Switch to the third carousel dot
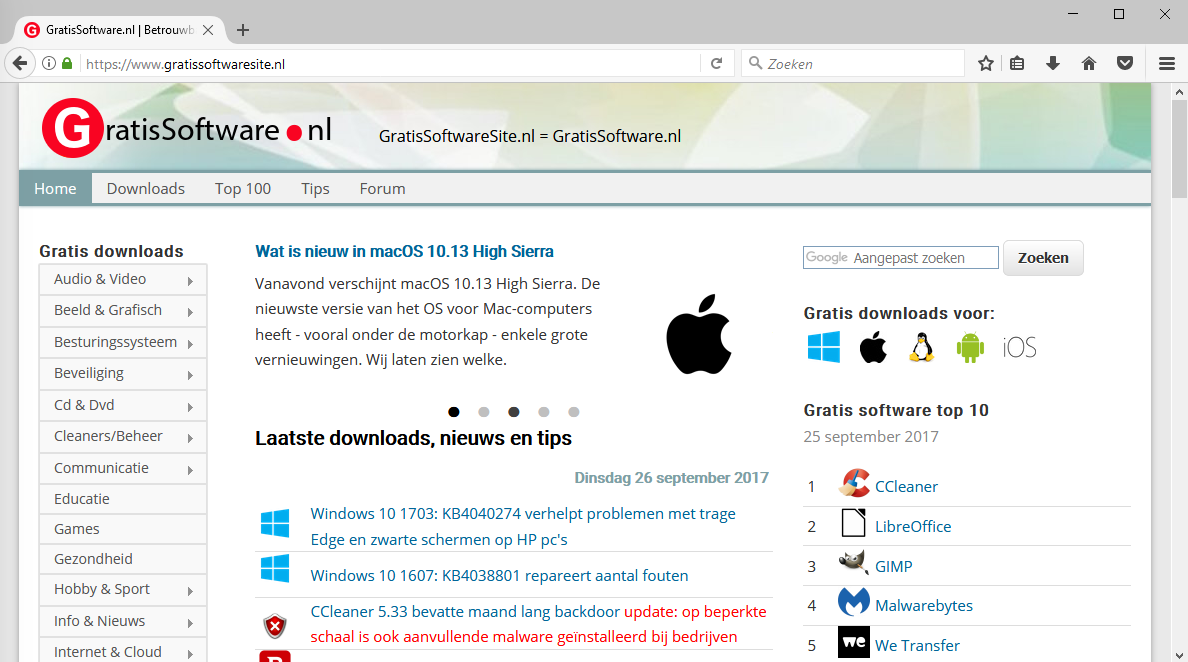This screenshot has height=662, width=1188. click(514, 412)
